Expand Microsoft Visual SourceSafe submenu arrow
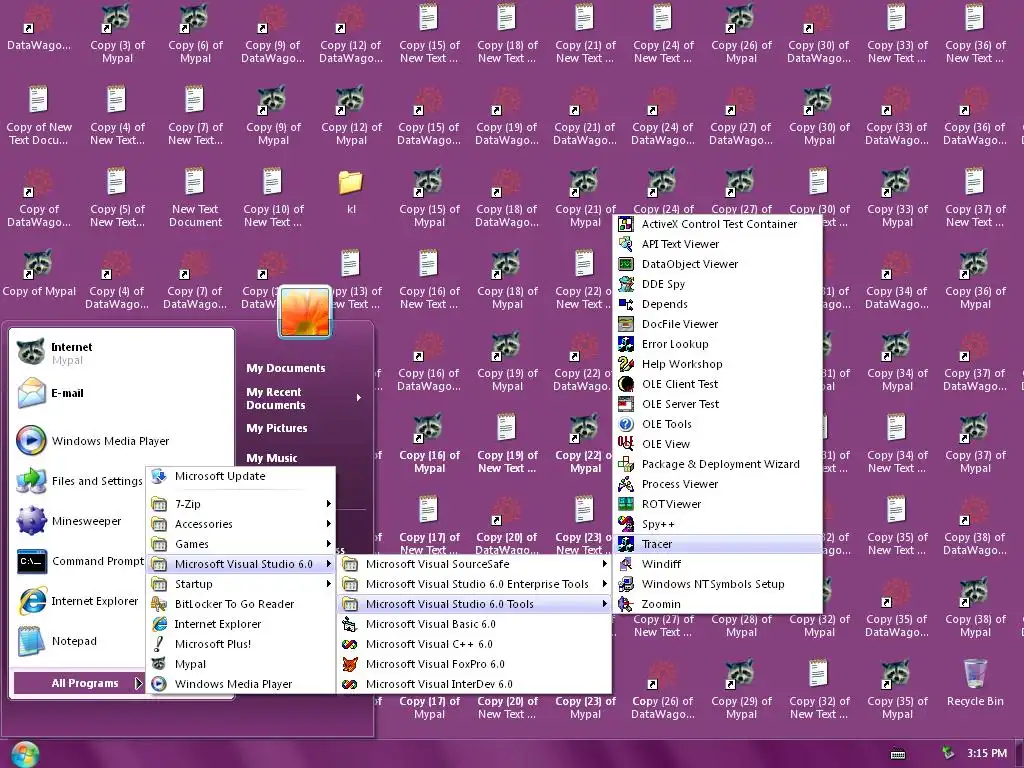This screenshot has width=1024, height=768. [x=605, y=564]
